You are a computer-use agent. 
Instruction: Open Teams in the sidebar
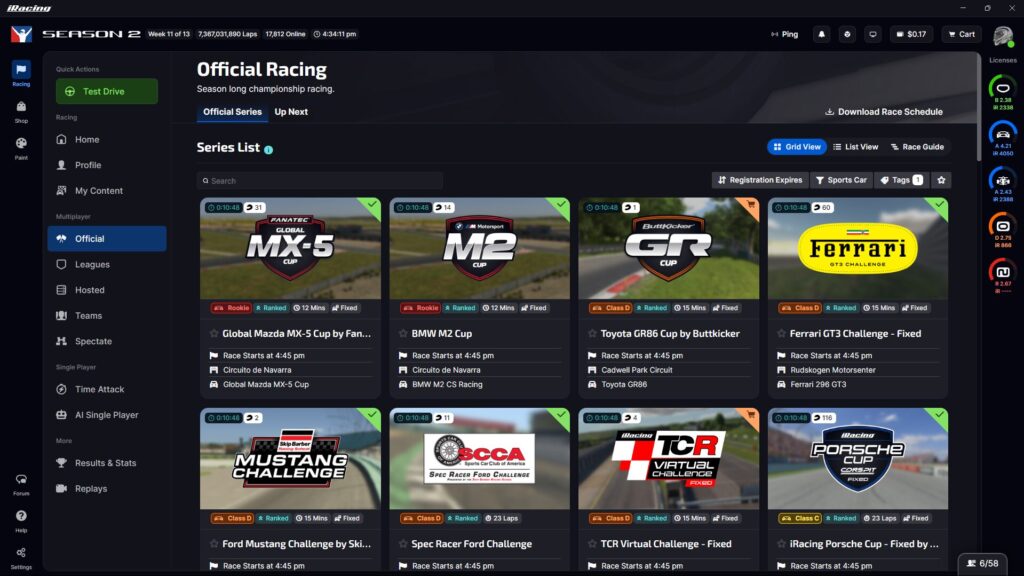(x=106, y=315)
